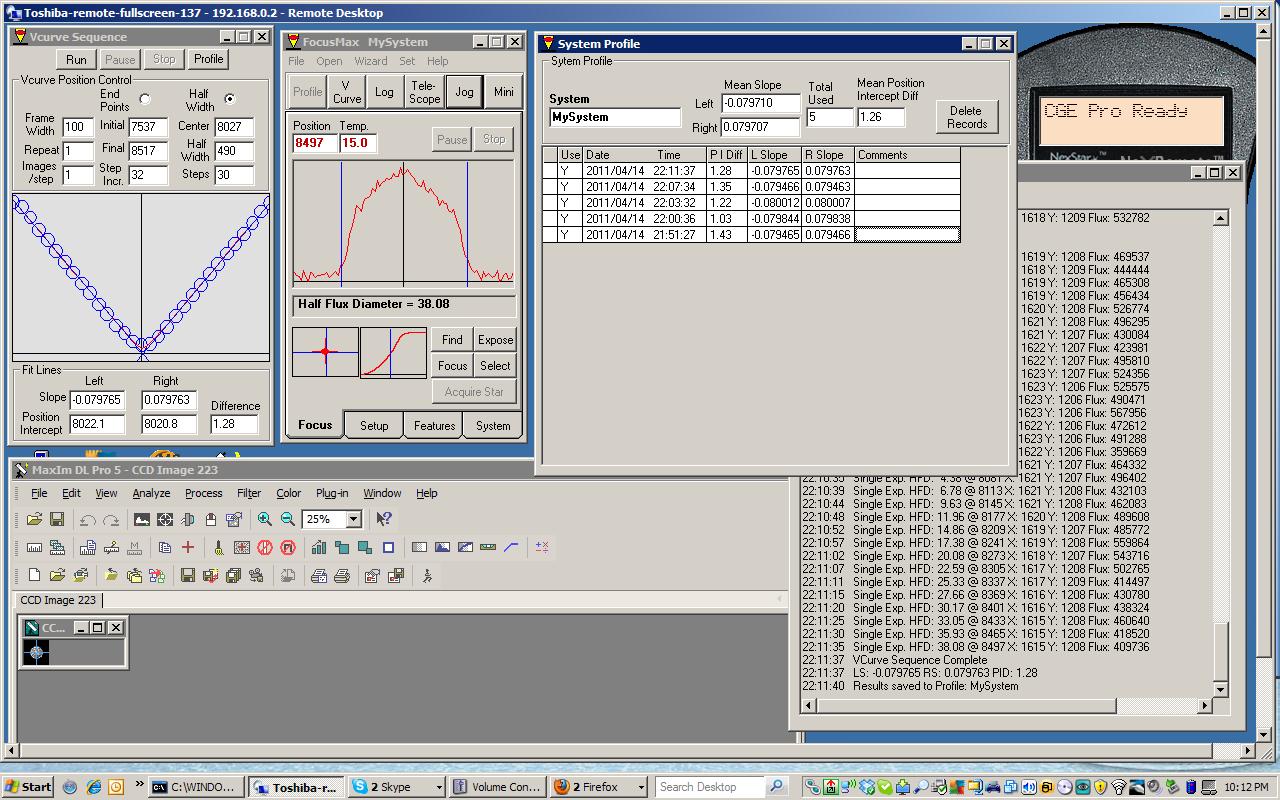Red circle 'Pl' icon in MaxIm toolbar

288,547
